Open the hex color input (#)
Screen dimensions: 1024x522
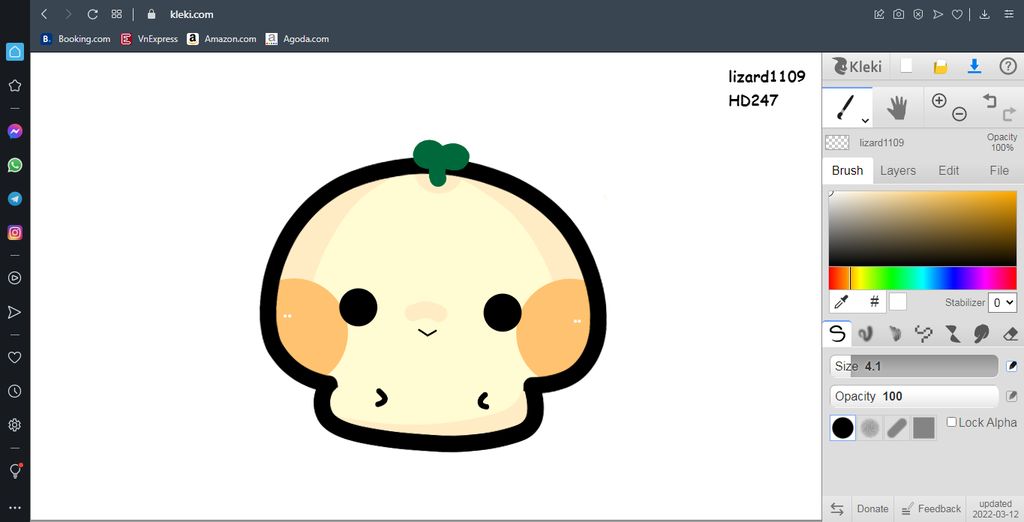[x=874, y=302]
